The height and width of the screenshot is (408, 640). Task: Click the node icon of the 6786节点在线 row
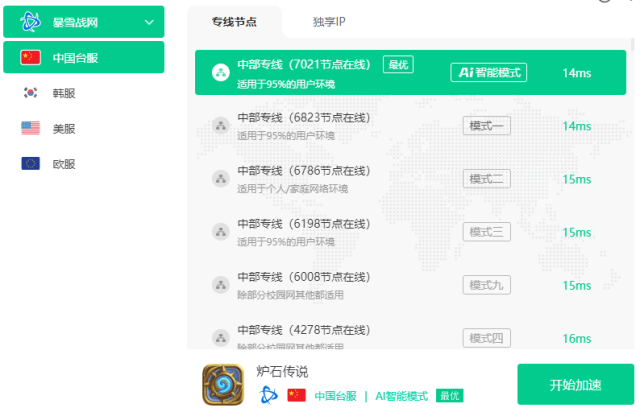[x=221, y=179]
